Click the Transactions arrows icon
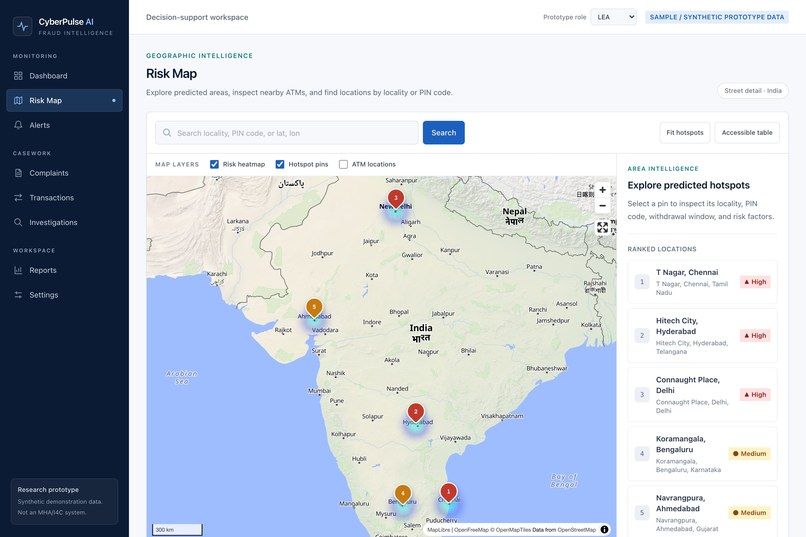This screenshot has width=806, height=537. click(19, 198)
